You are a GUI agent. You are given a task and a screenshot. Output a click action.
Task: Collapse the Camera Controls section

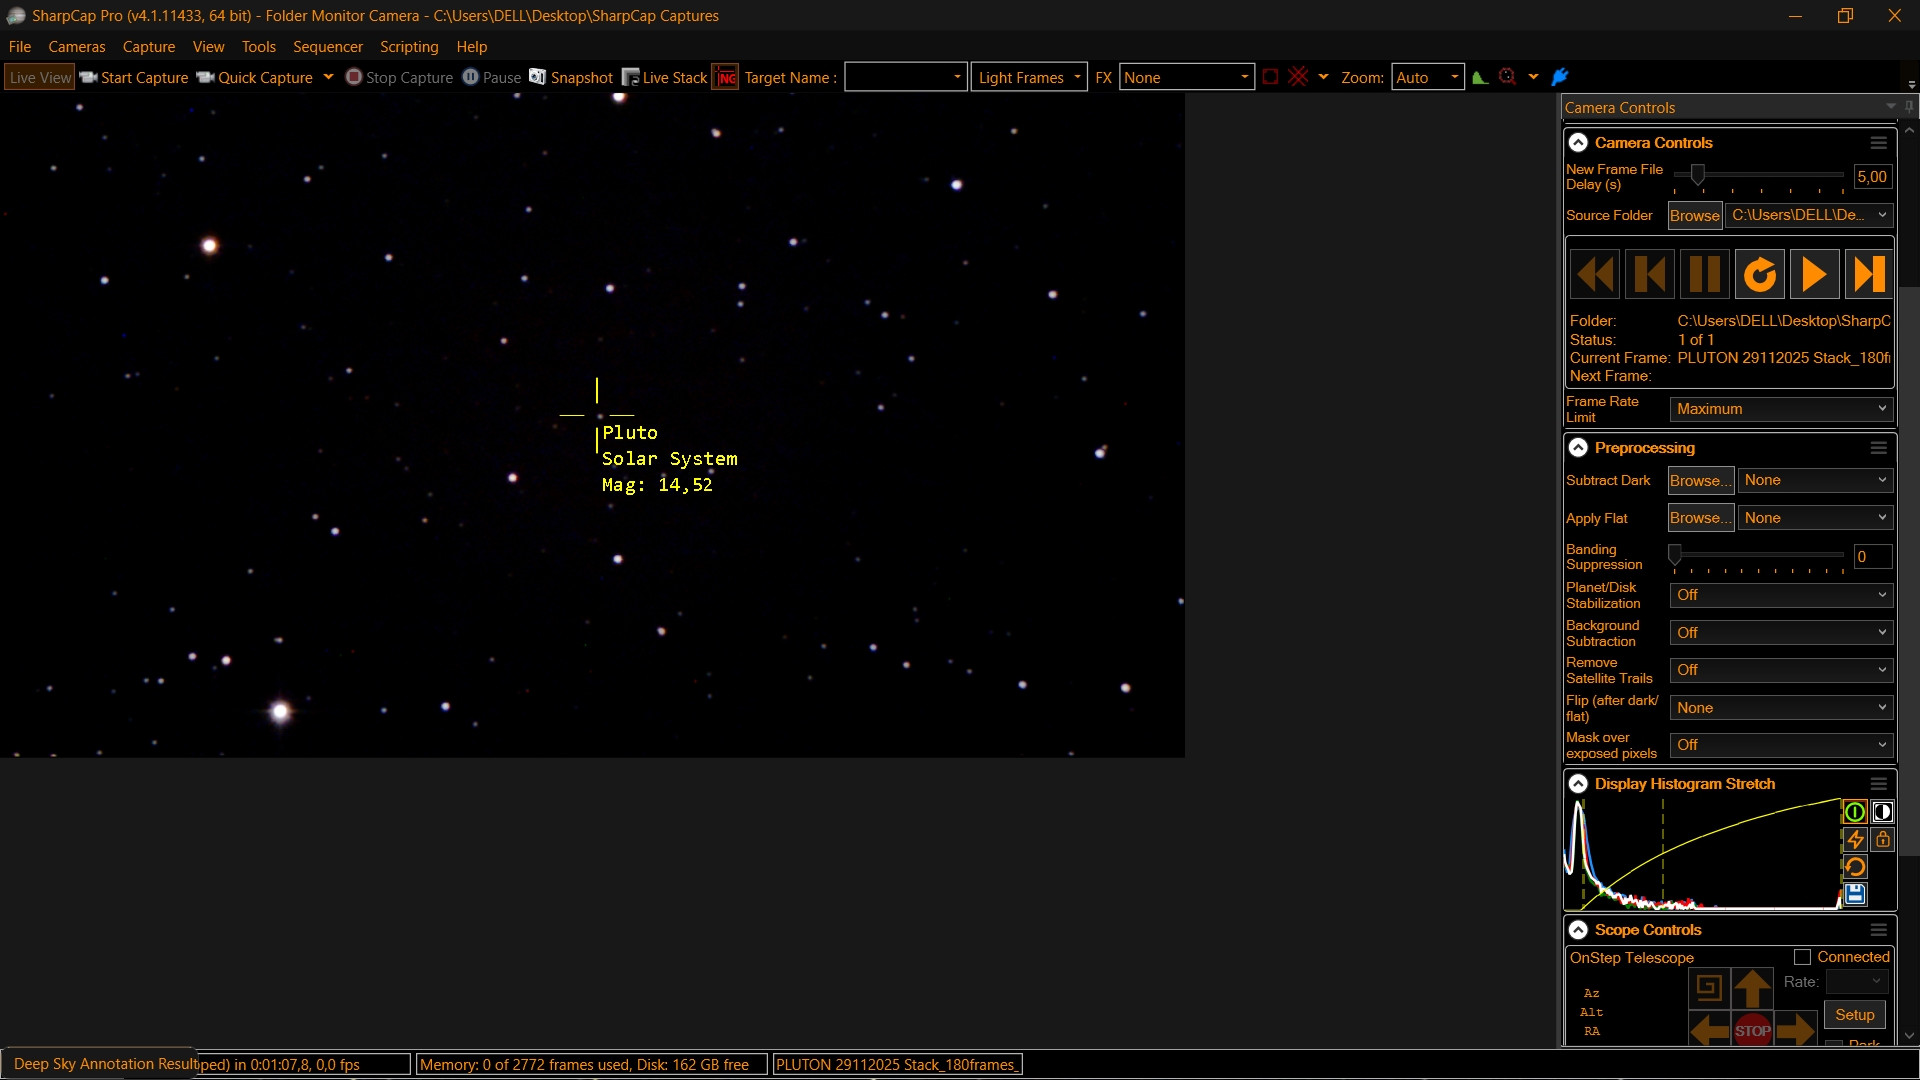[1578, 143]
